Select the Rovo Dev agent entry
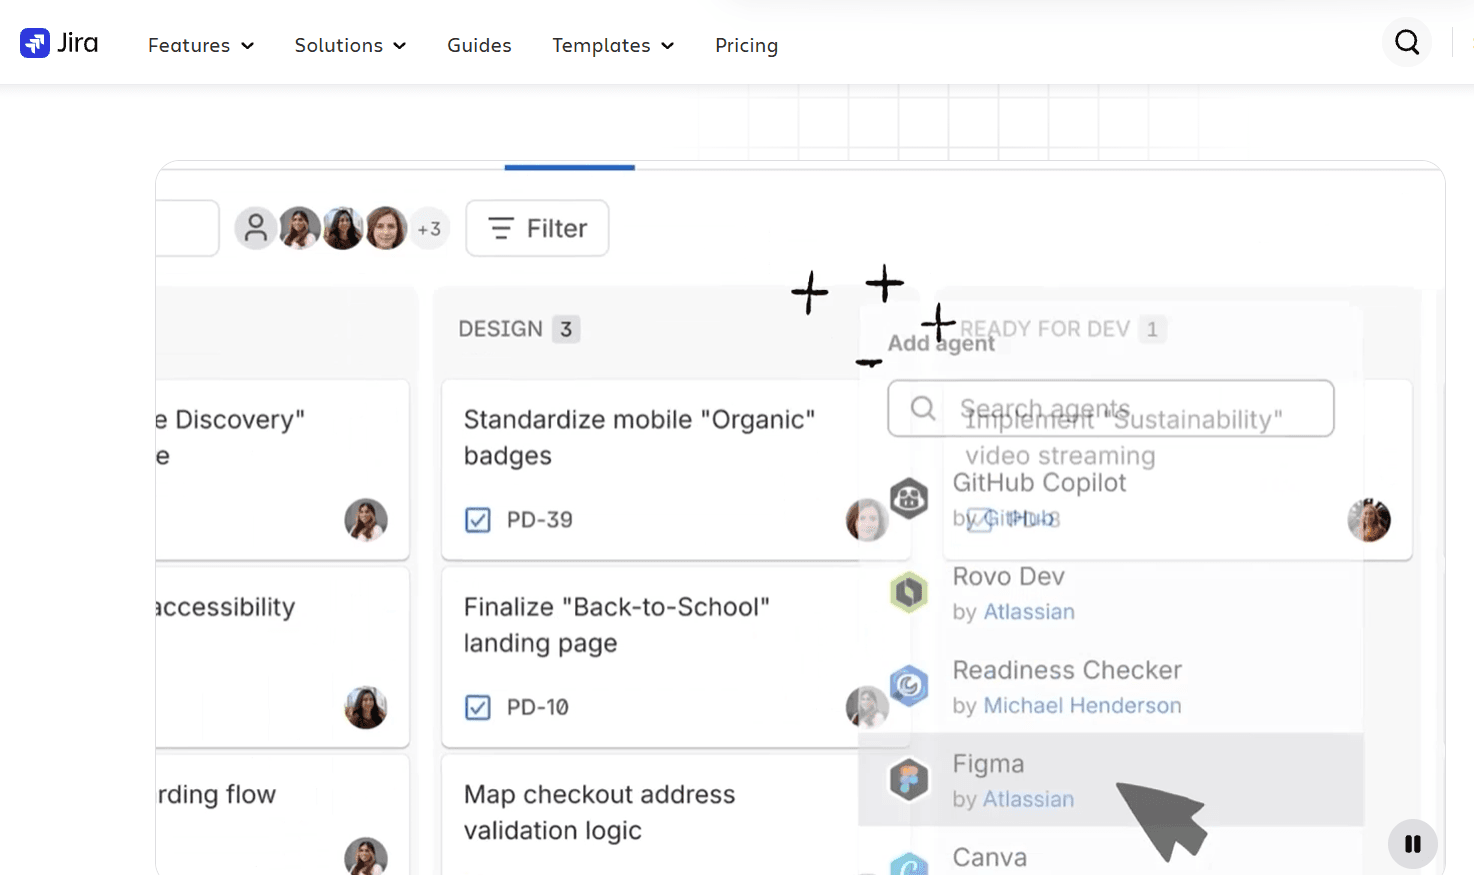The height and width of the screenshot is (875, 1474). click(x=1111, y=593)
